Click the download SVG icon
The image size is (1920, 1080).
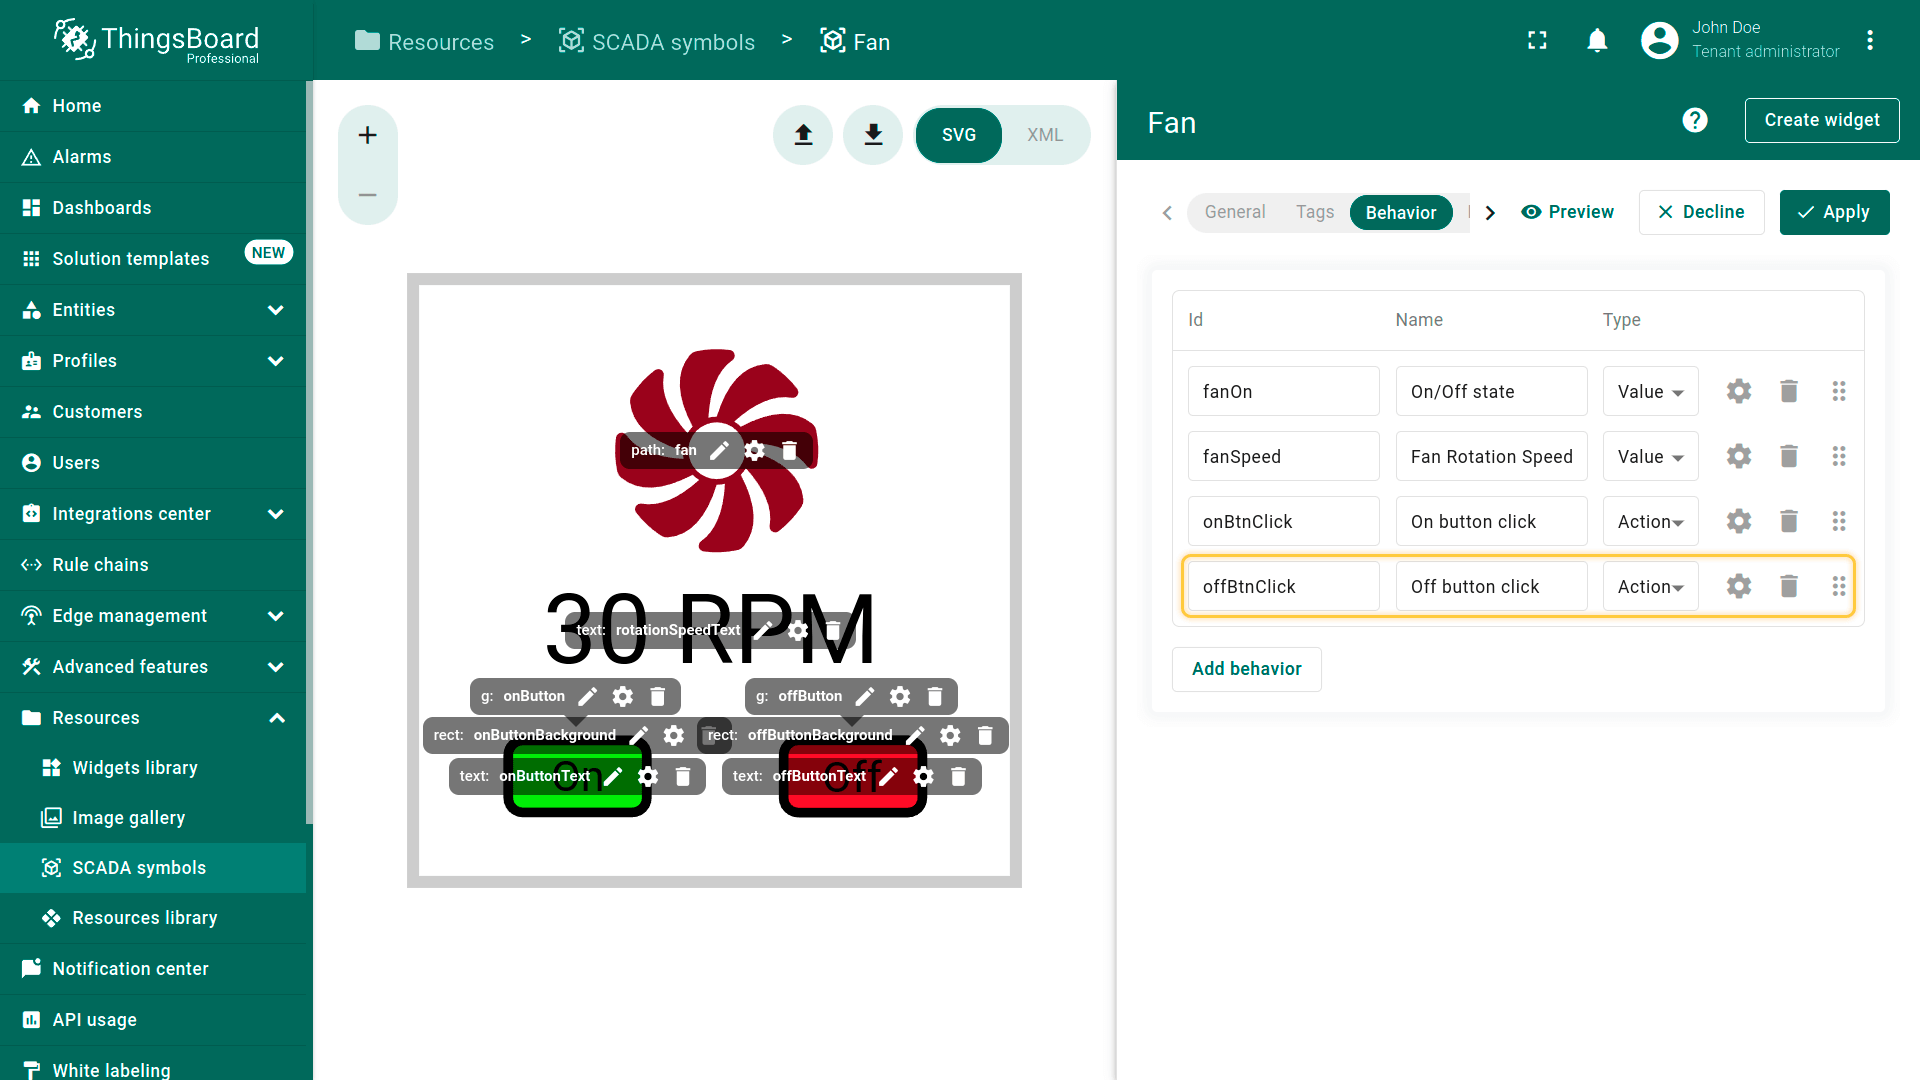click(873, 135)
